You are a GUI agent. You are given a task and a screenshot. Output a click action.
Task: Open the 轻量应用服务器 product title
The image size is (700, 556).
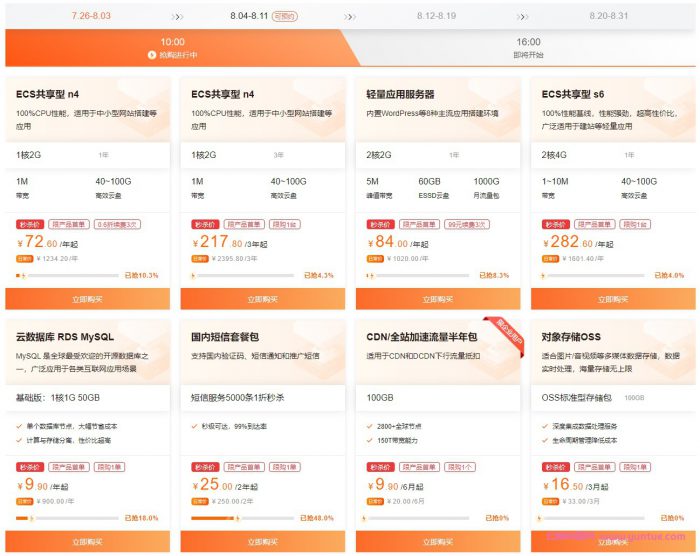tap(400, 94)
